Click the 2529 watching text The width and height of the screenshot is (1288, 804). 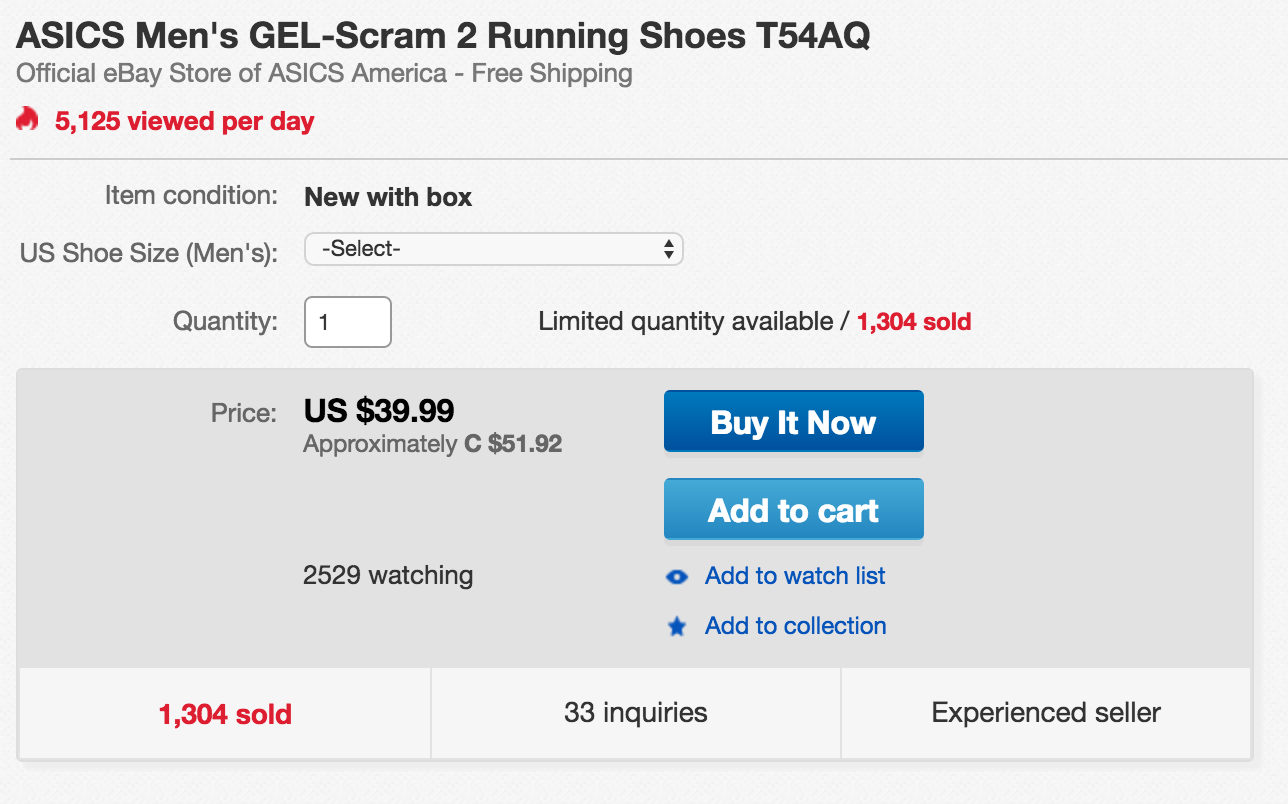coord(388,576)
